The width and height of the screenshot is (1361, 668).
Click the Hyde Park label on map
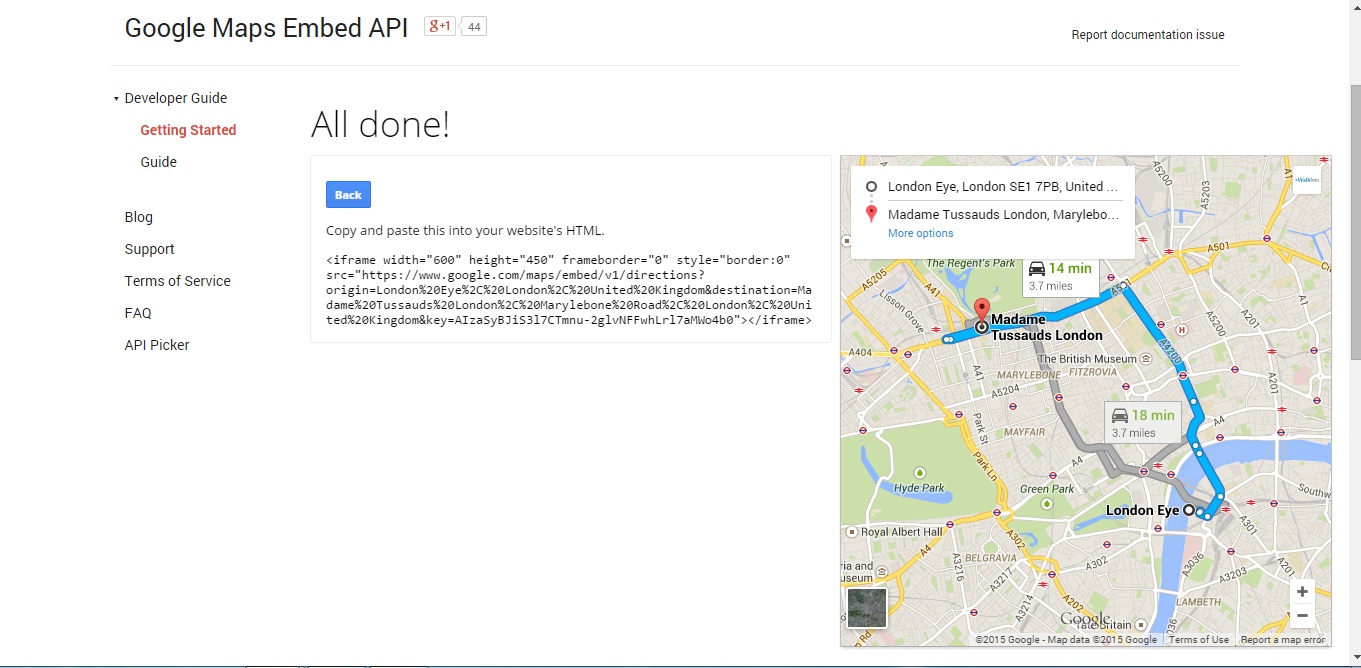(919, 488)
